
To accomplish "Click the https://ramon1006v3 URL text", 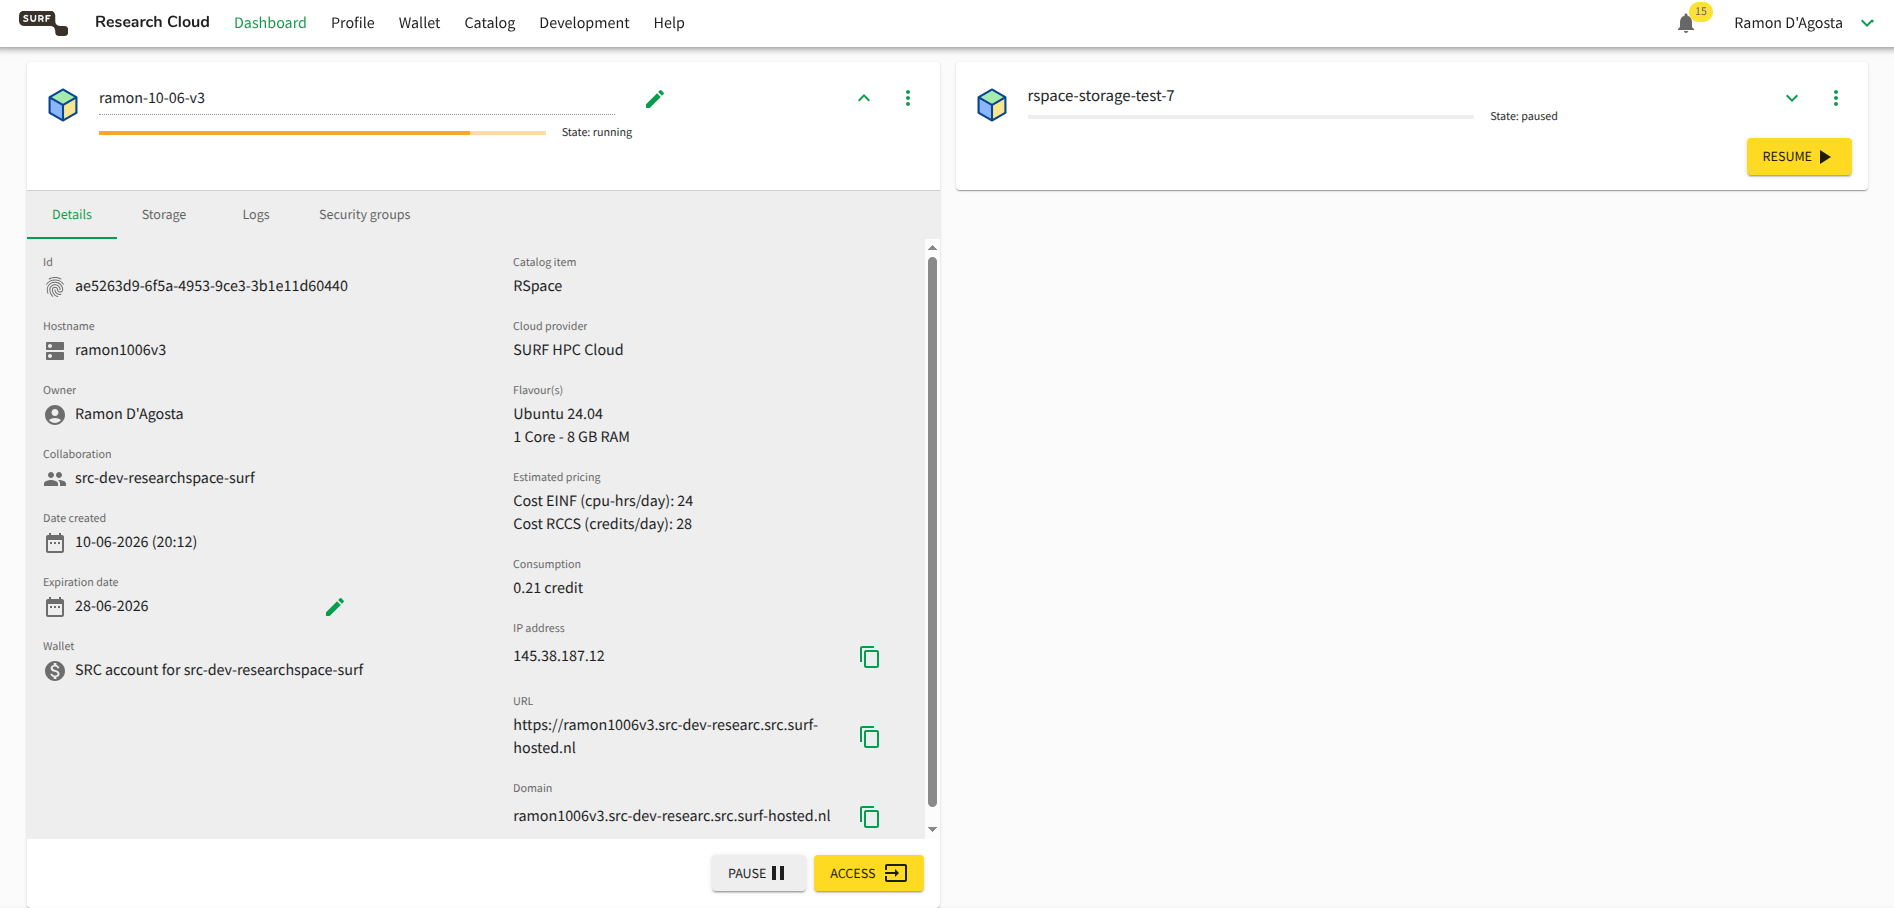I will [666, 736].
